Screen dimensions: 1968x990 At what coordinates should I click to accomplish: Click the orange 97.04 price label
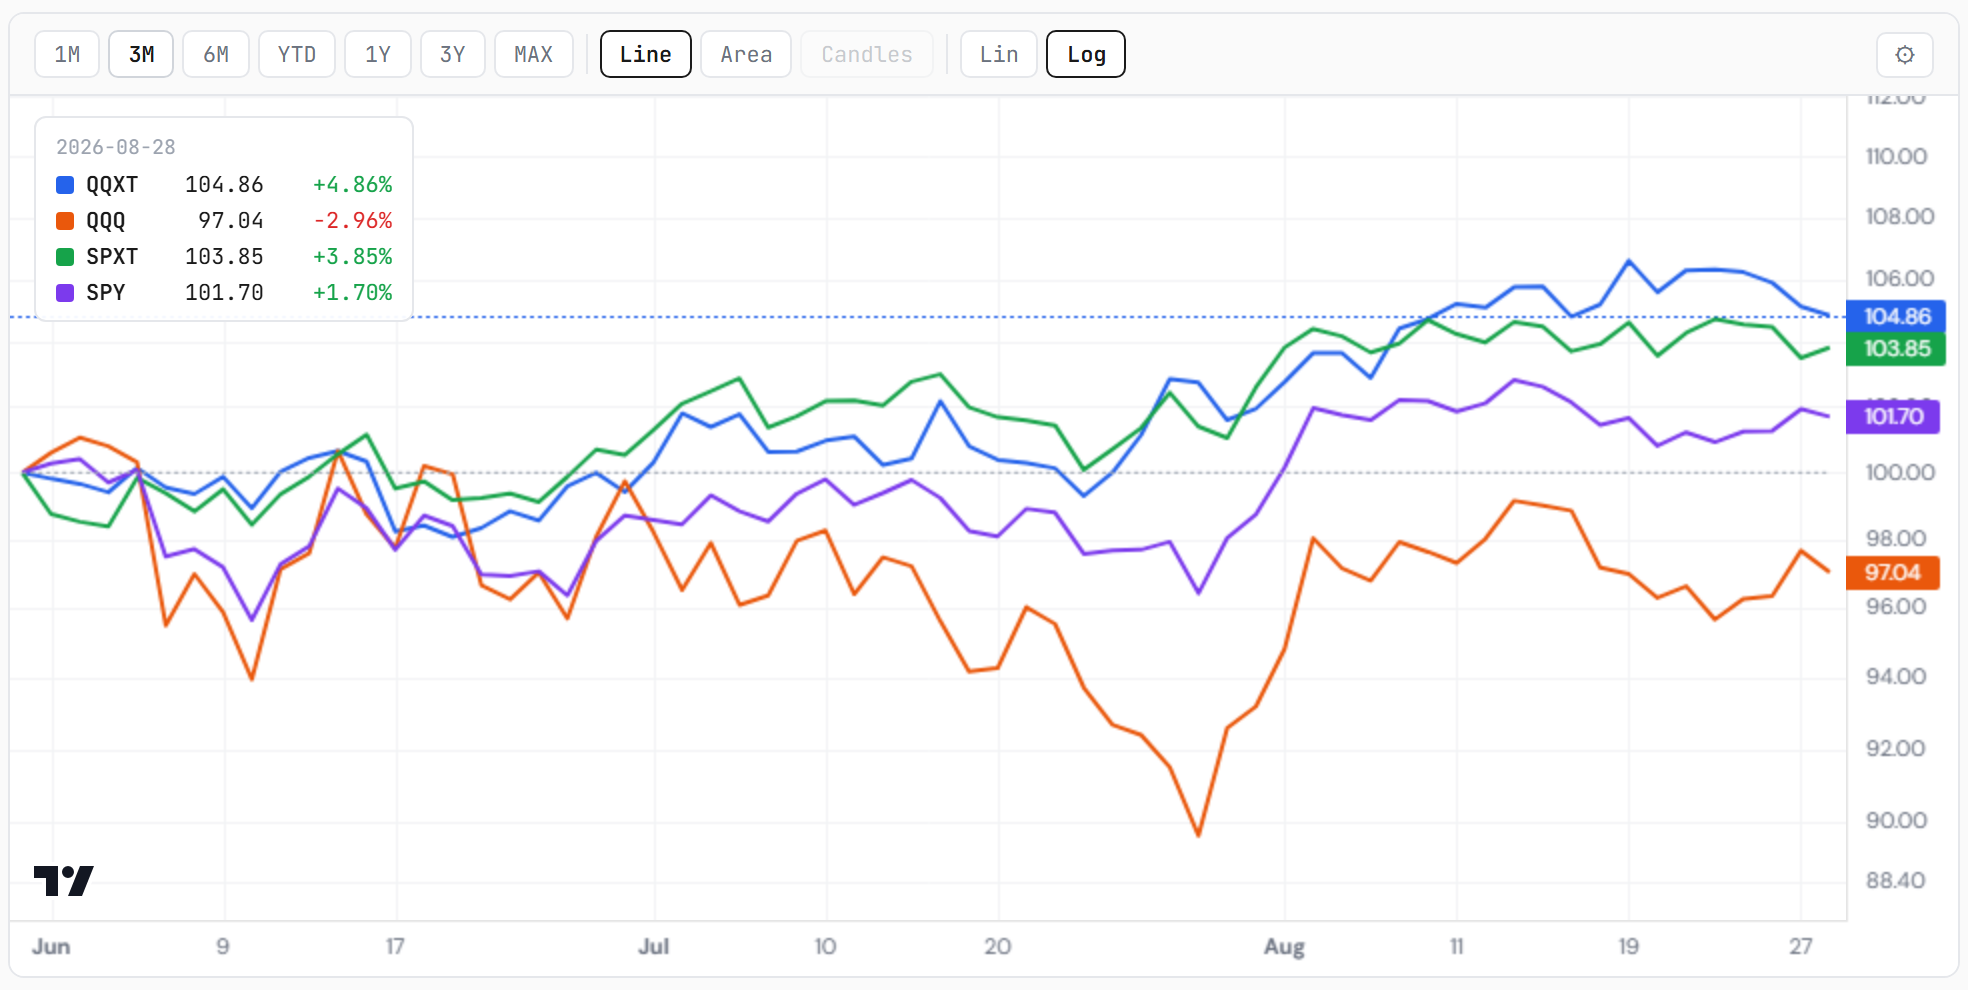click(1893, 573)
